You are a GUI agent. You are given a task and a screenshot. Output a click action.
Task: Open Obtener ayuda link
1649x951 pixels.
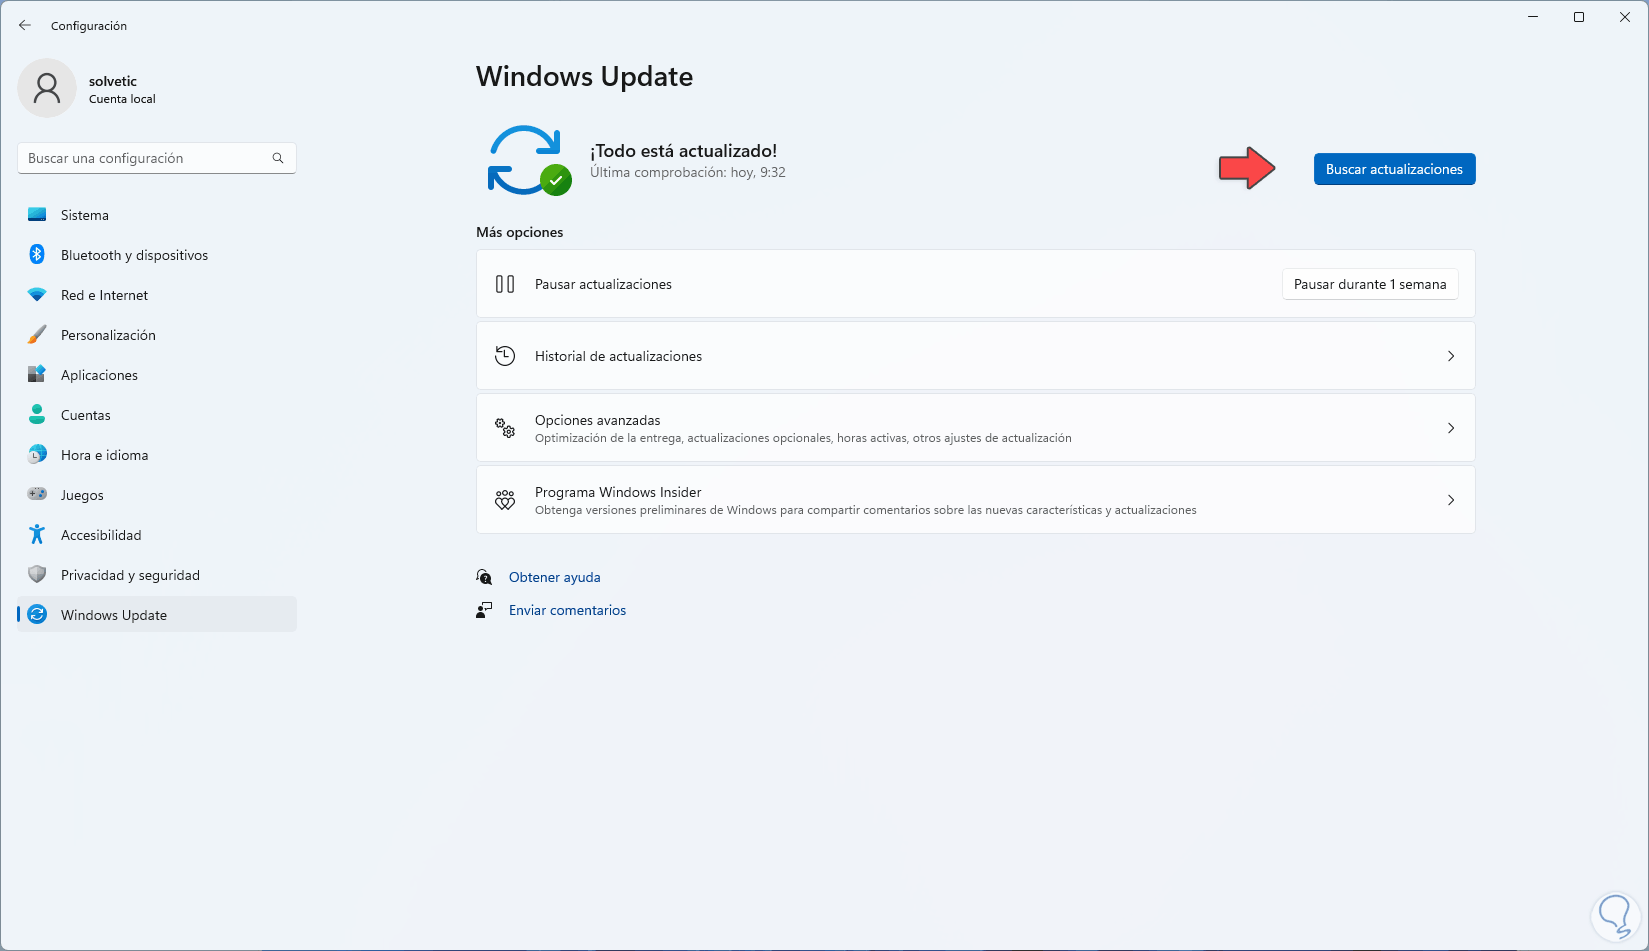(x=555, y=577)
